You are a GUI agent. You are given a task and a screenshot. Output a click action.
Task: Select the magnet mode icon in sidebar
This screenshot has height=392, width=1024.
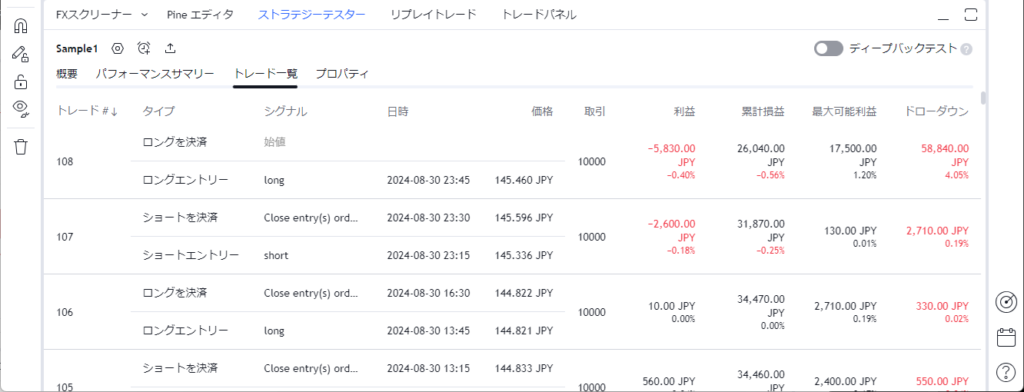coord(21,26)
